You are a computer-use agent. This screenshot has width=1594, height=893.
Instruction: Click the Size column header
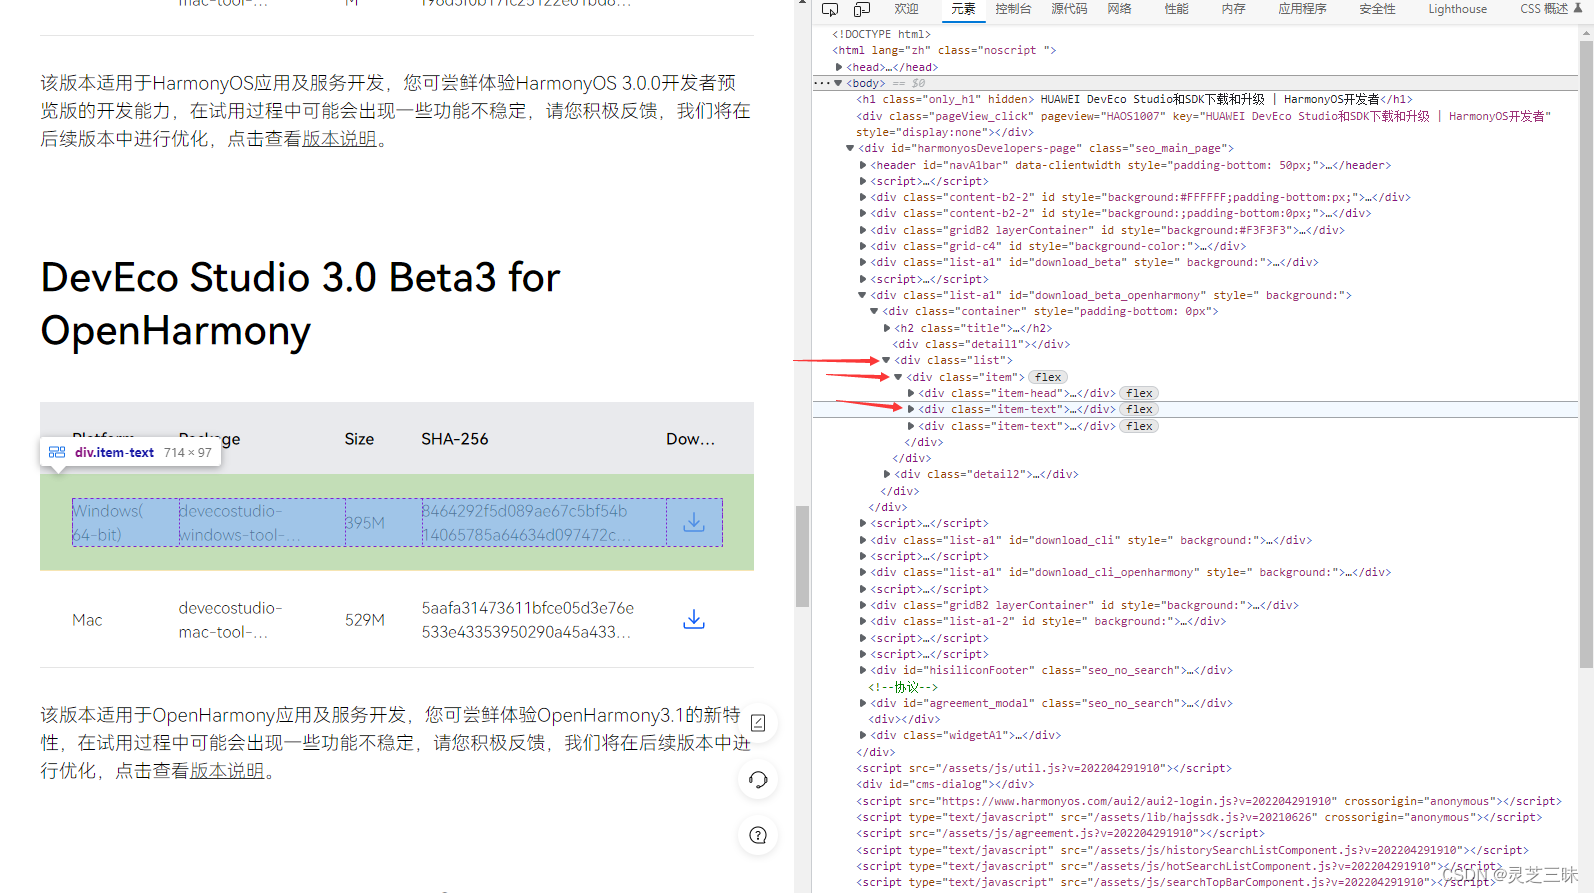click(x=359, y=439)
